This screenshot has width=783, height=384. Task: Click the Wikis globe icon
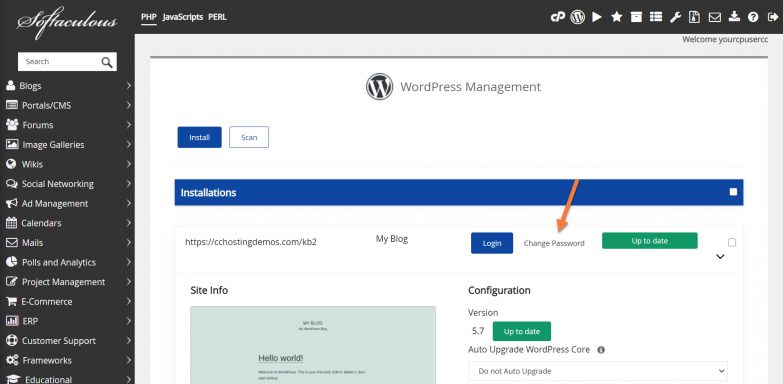[x=11, y=164]
